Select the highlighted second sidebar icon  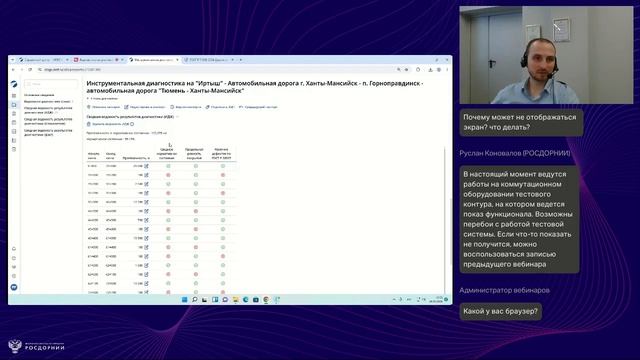(14, 105)
